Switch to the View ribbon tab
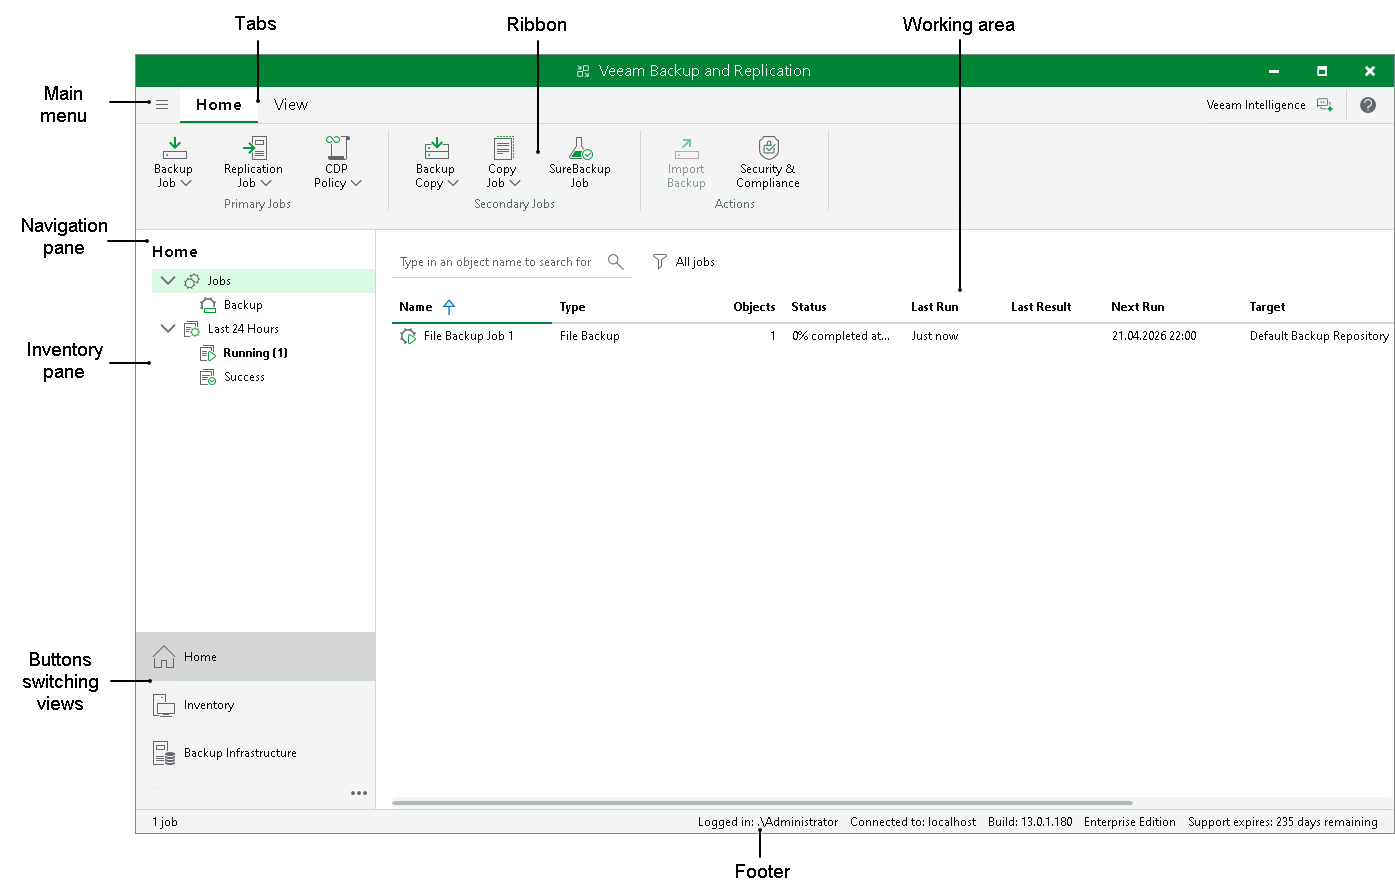1395x892 pixels. (x=291, y=105)
